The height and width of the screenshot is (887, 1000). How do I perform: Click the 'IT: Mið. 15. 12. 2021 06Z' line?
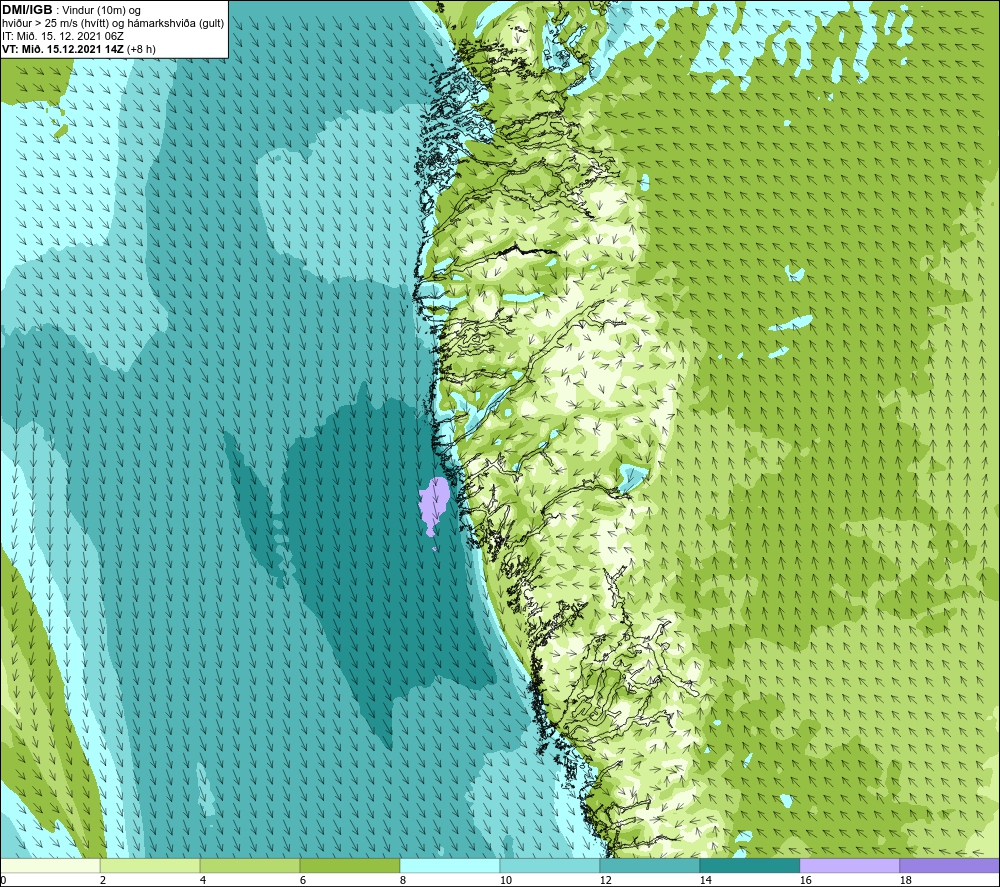(62, 36)
